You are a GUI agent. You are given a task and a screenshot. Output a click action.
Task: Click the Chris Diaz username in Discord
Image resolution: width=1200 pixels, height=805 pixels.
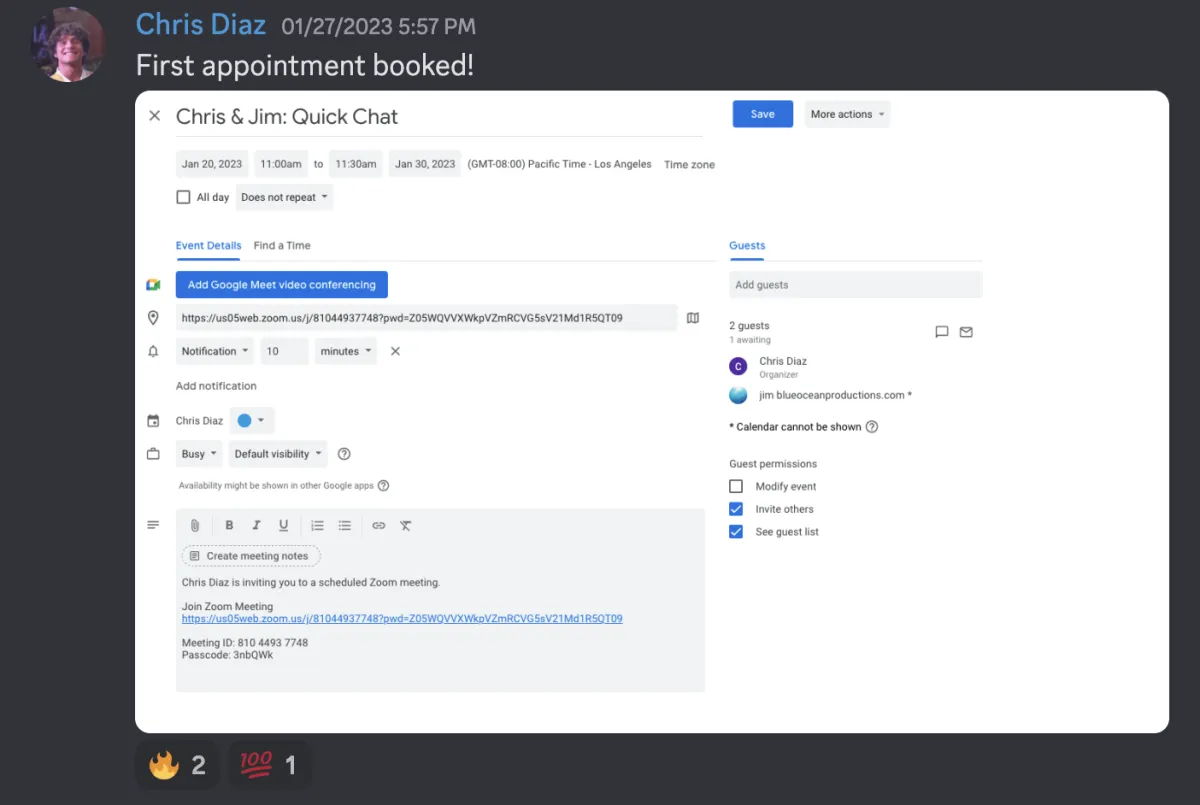tap(201, 25)
